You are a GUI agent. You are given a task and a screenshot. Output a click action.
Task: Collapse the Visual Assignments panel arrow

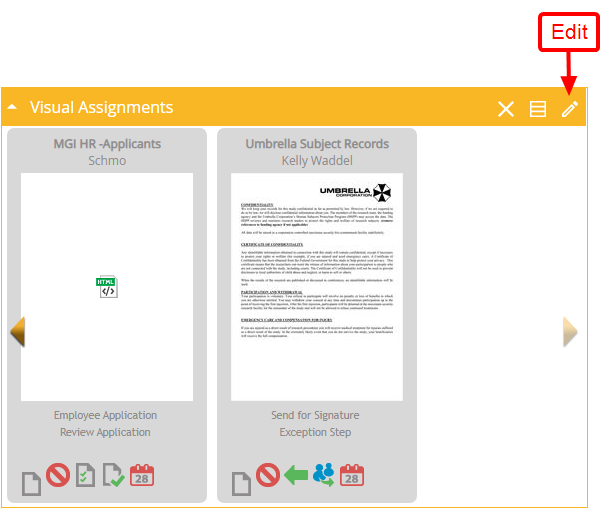[x=12, y=107]
